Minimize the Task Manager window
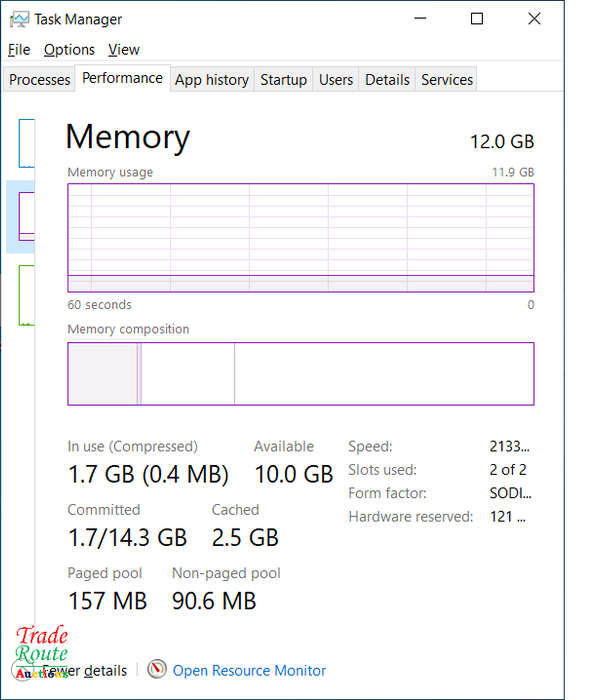The height and width of the screenshot is (700, 599). (420, 19)
